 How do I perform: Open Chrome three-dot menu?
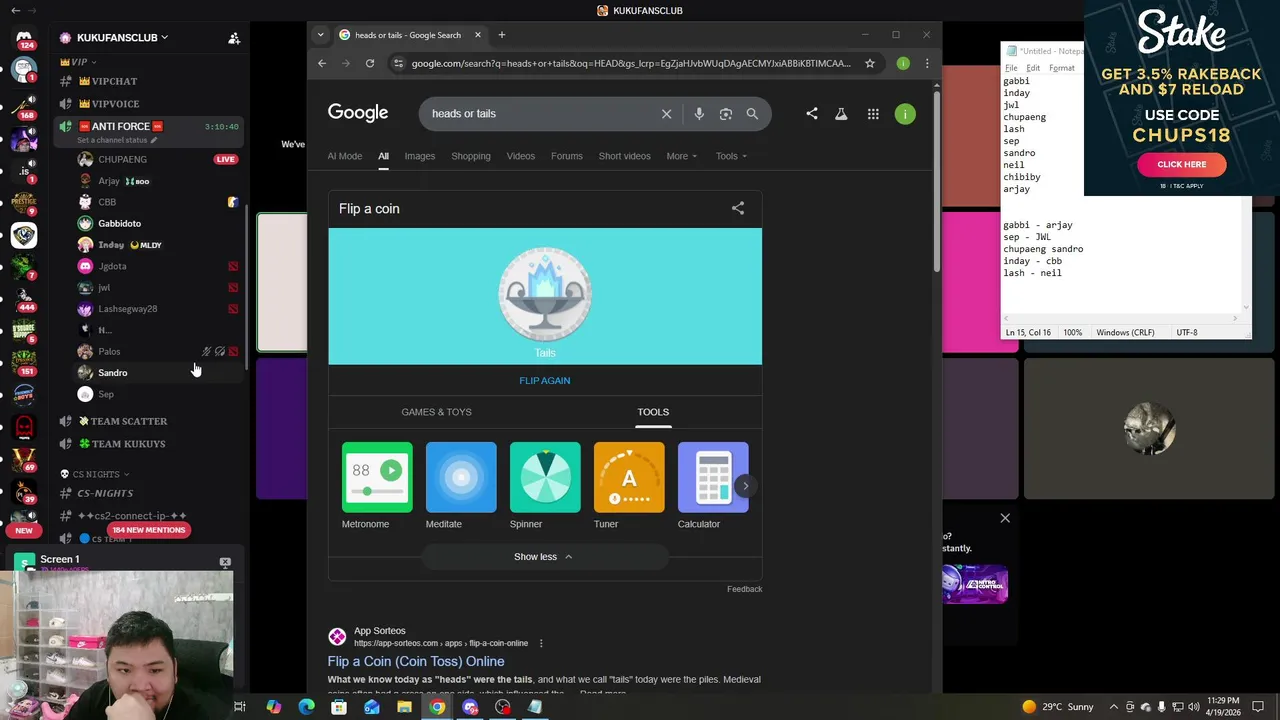tap(927, 63)
